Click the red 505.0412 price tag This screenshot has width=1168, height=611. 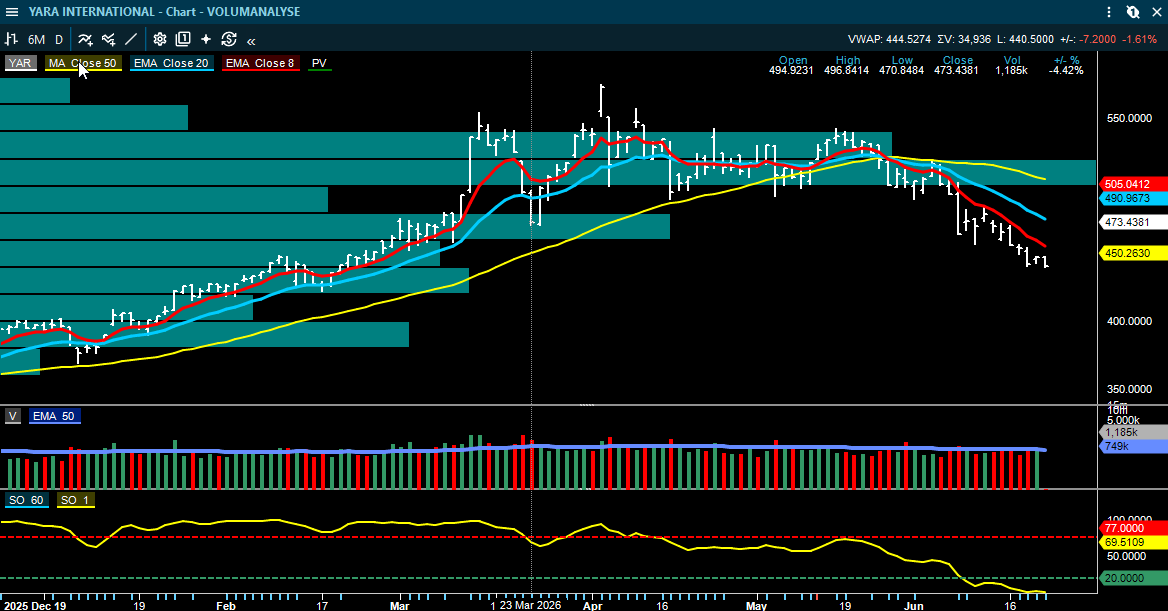1132,184
